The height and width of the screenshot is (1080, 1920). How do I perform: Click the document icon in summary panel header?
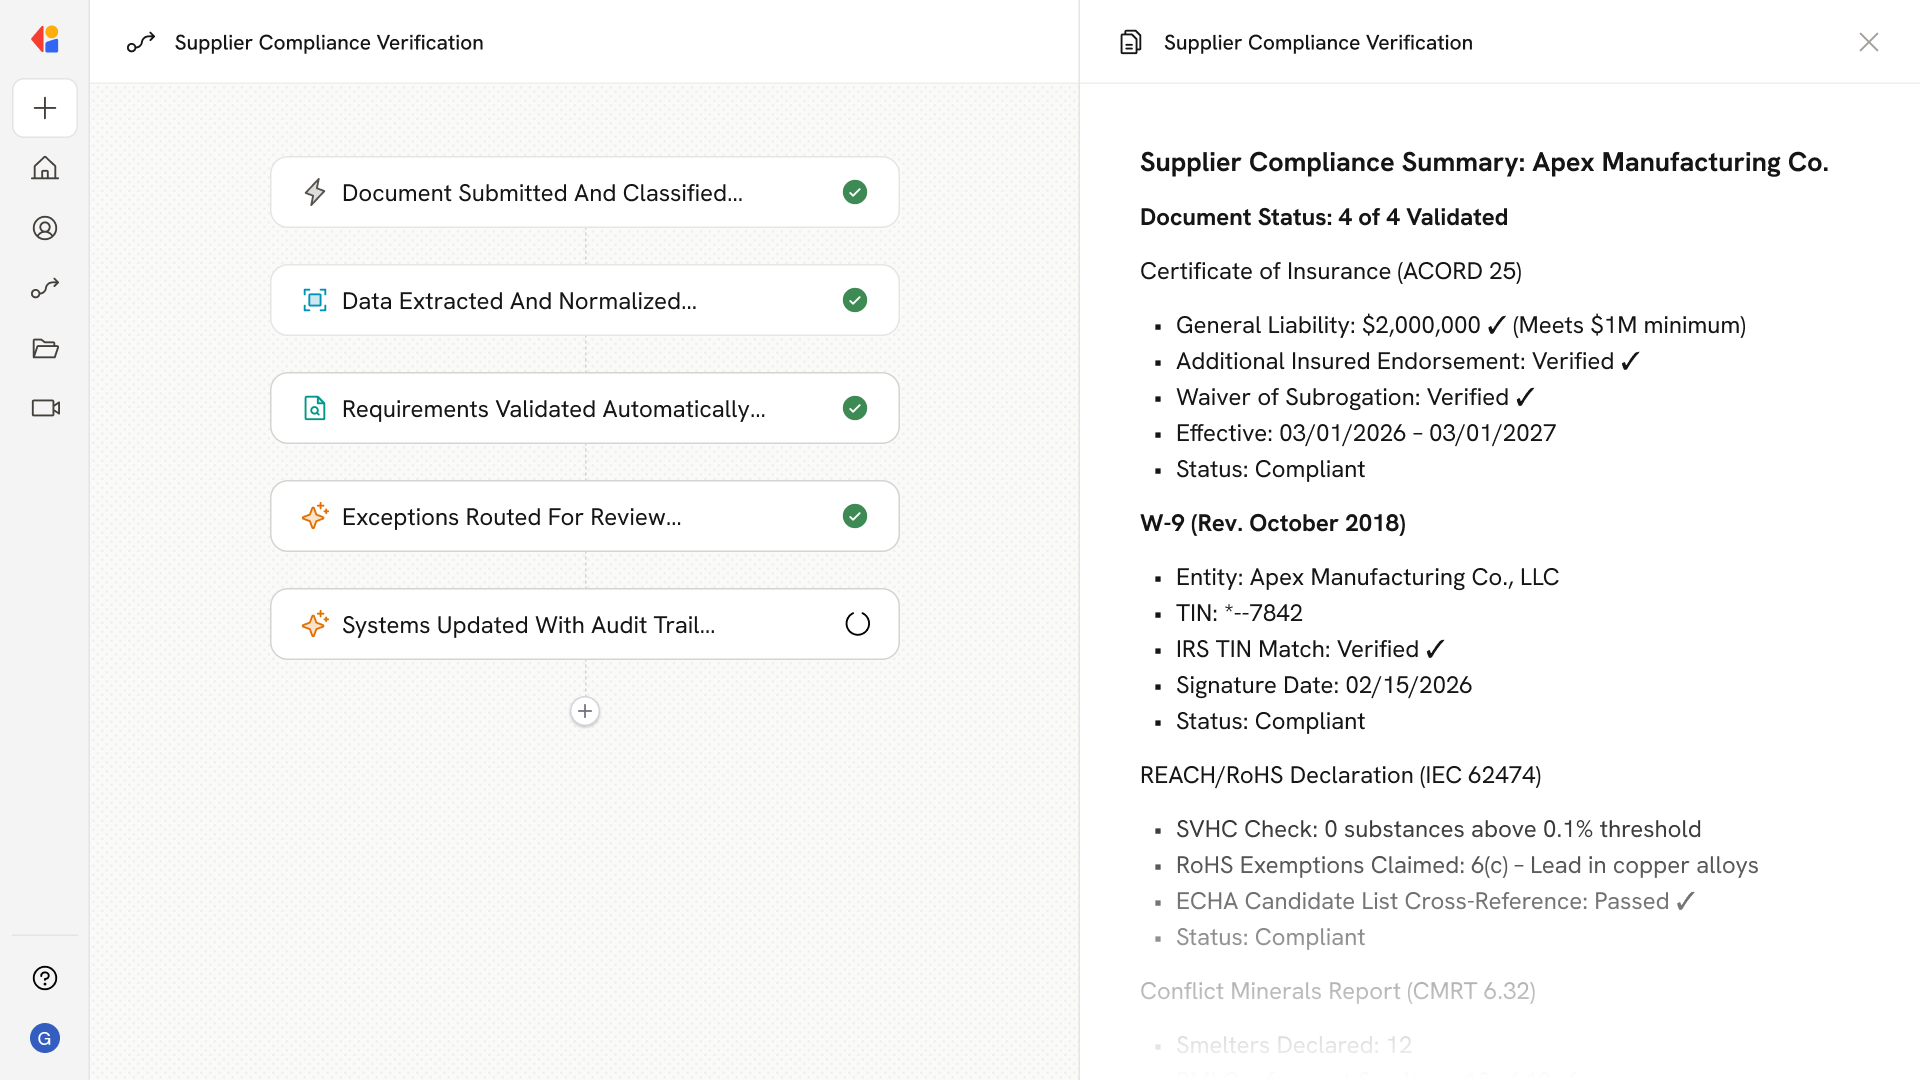1130,42
